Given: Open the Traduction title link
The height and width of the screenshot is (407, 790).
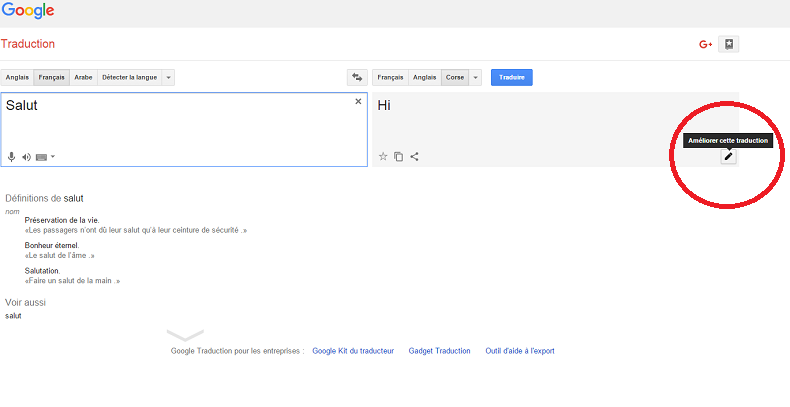Looking at the screenshot, I should click(28, 44).
